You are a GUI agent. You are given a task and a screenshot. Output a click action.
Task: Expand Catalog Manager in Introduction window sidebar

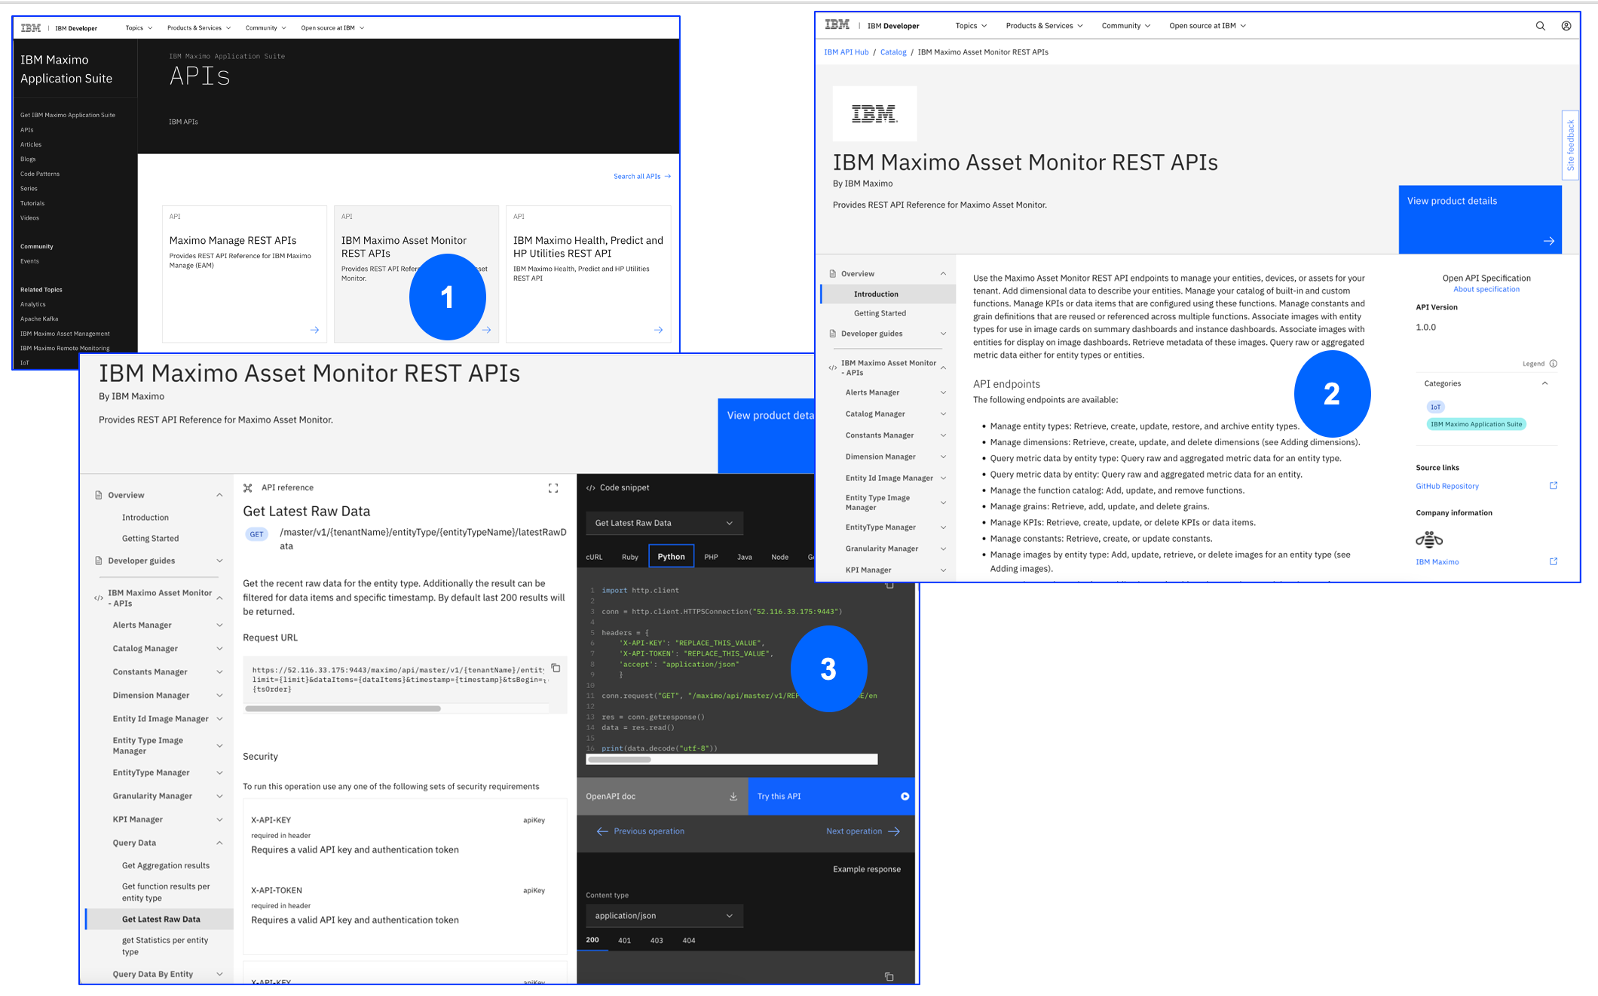pyautogui.click(x=943, y=414)
